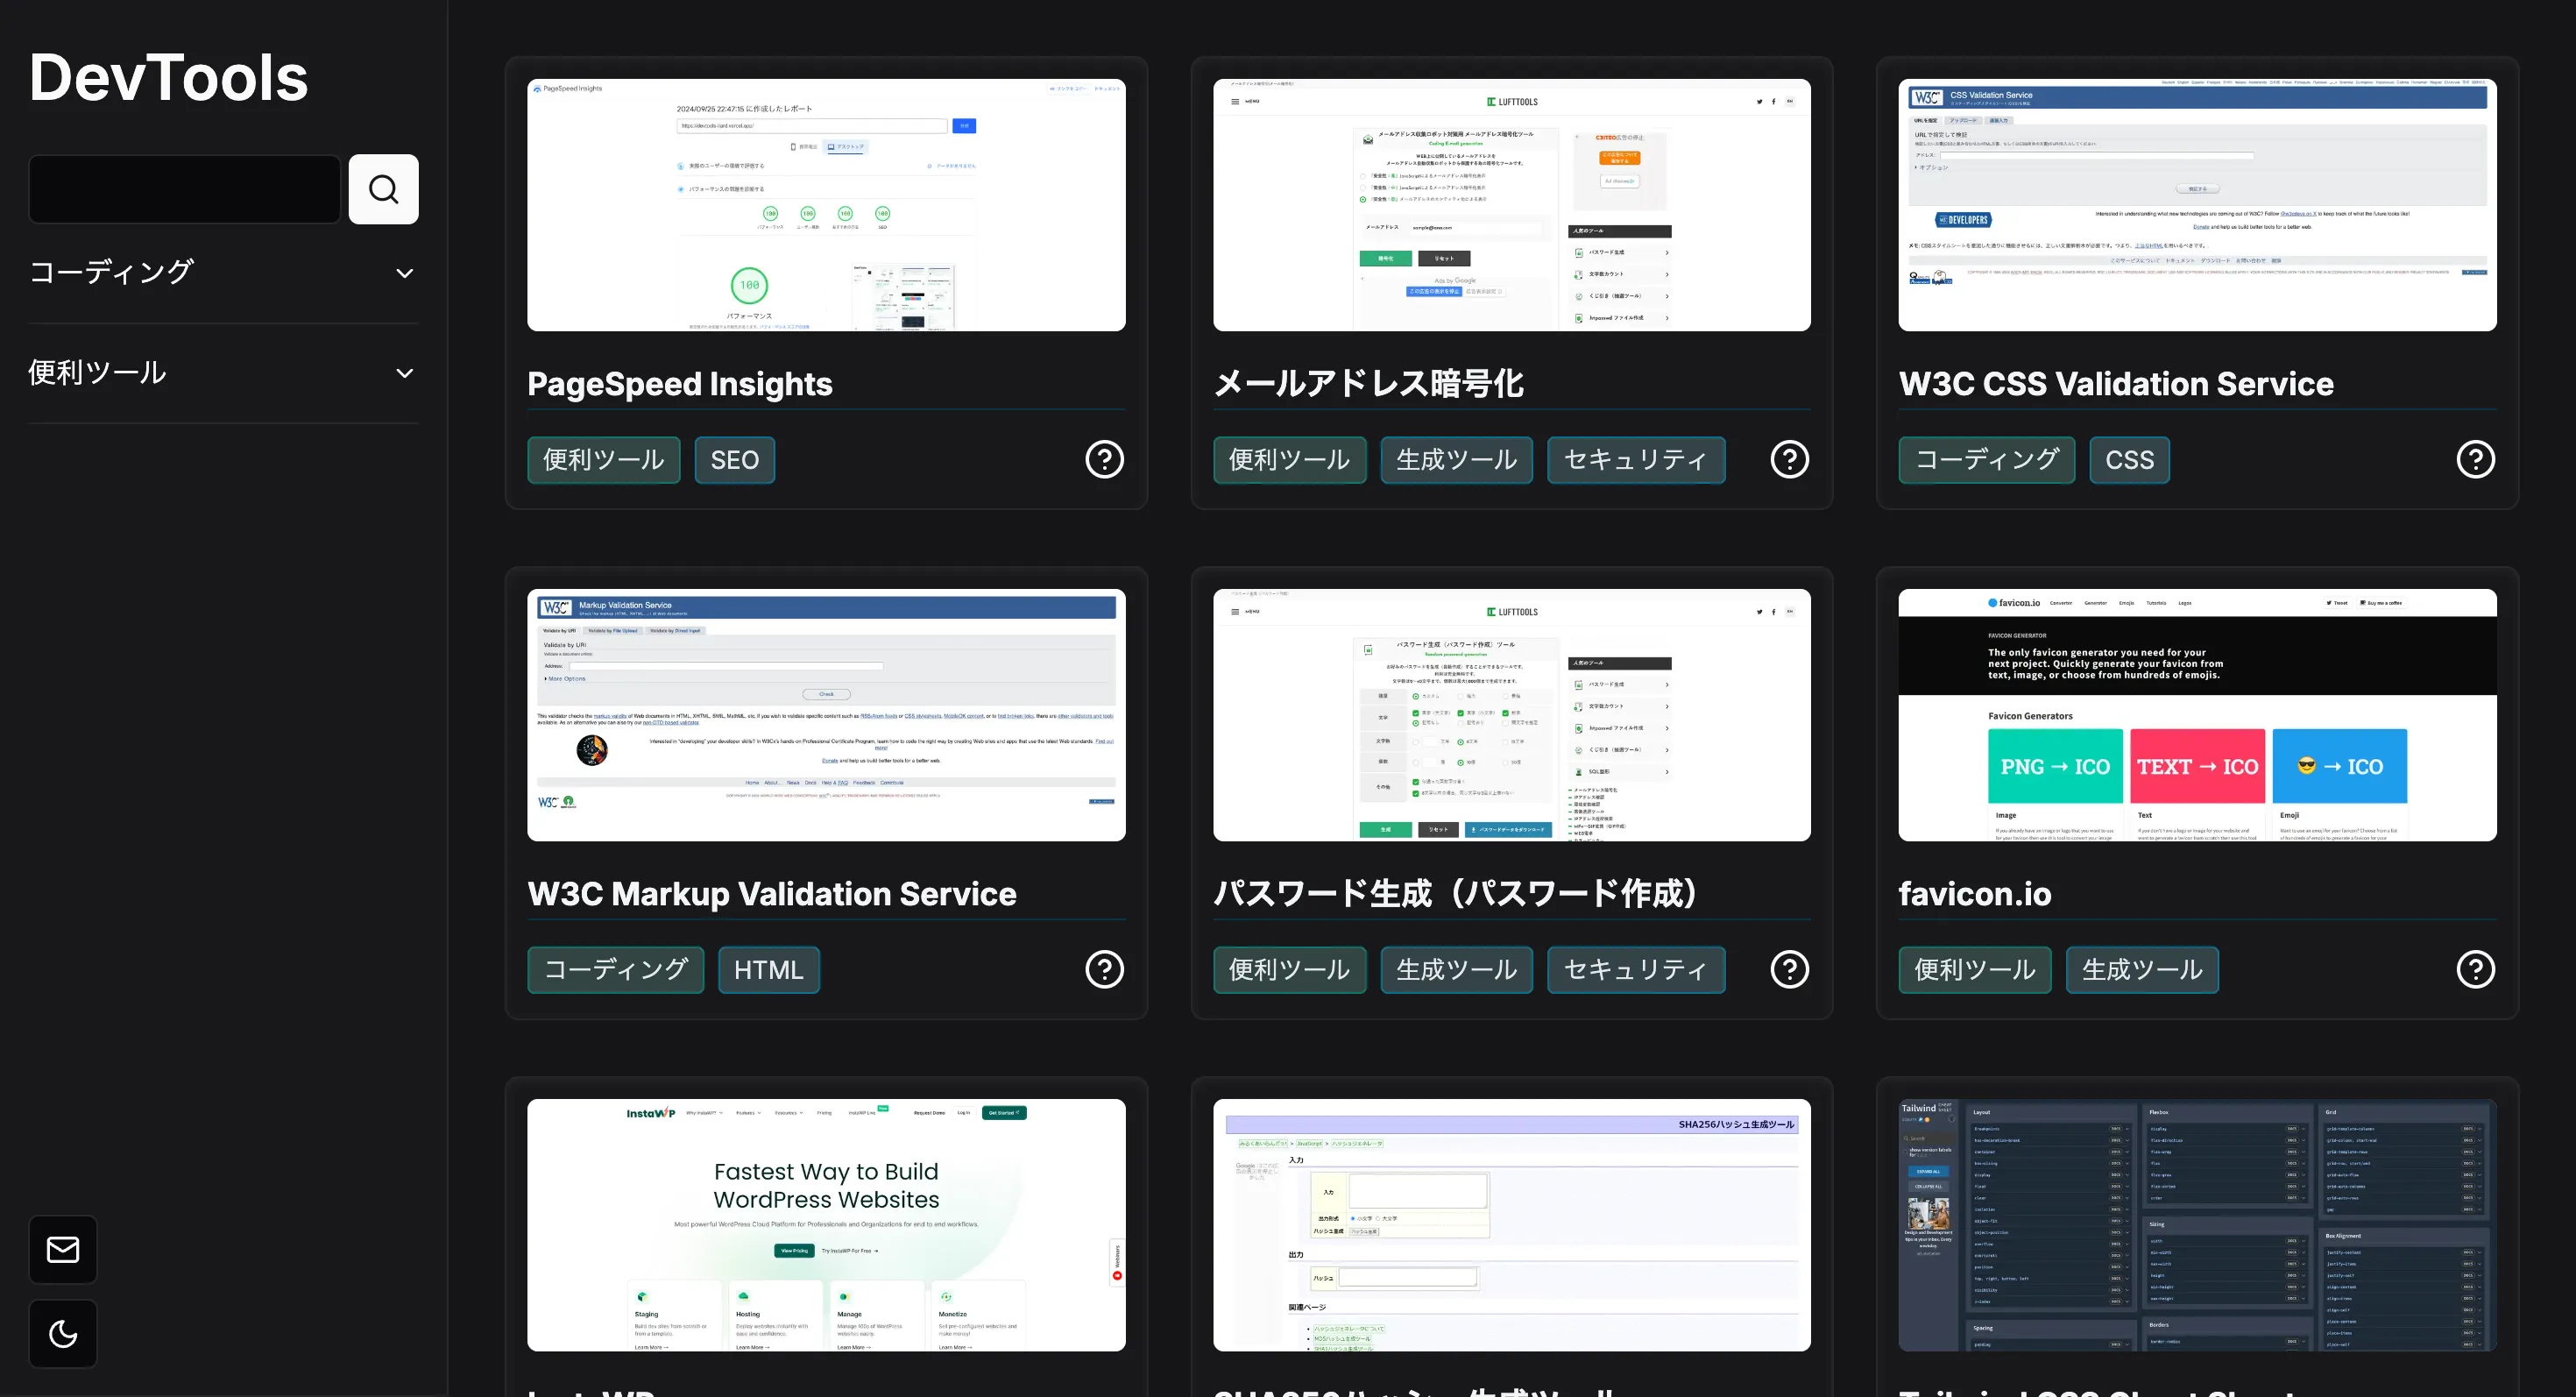The width and height of the screenshot is (2576, 1397).
Task: Open help icon on favicon.io card
Action: [2475, 970]
